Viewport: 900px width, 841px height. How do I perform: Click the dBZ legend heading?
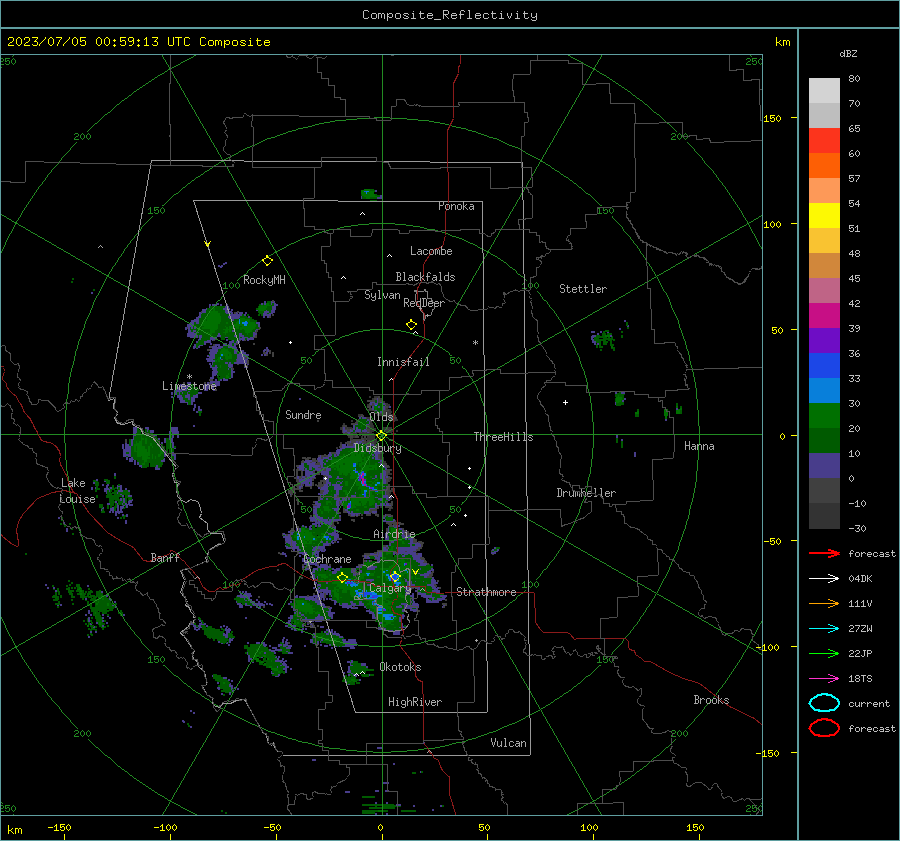pos(848,53)
